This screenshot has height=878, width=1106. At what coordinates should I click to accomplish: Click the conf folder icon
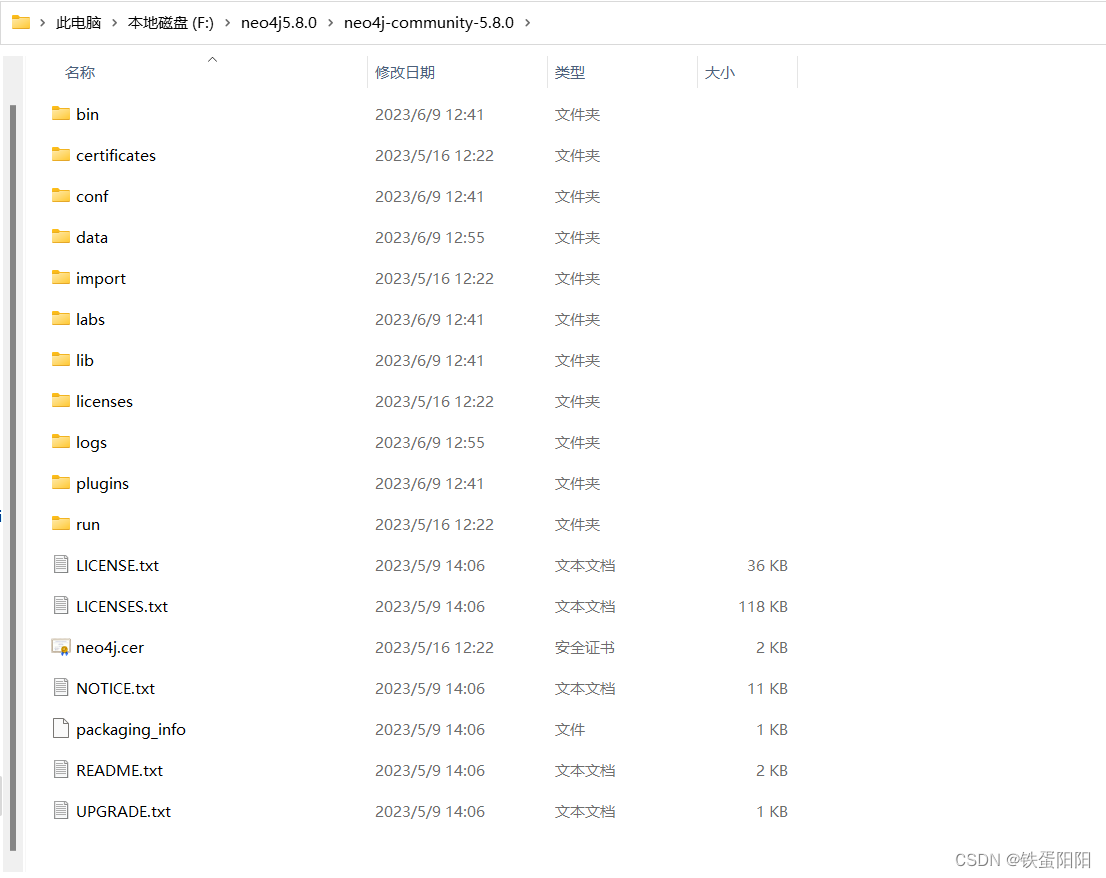(61, 195)
